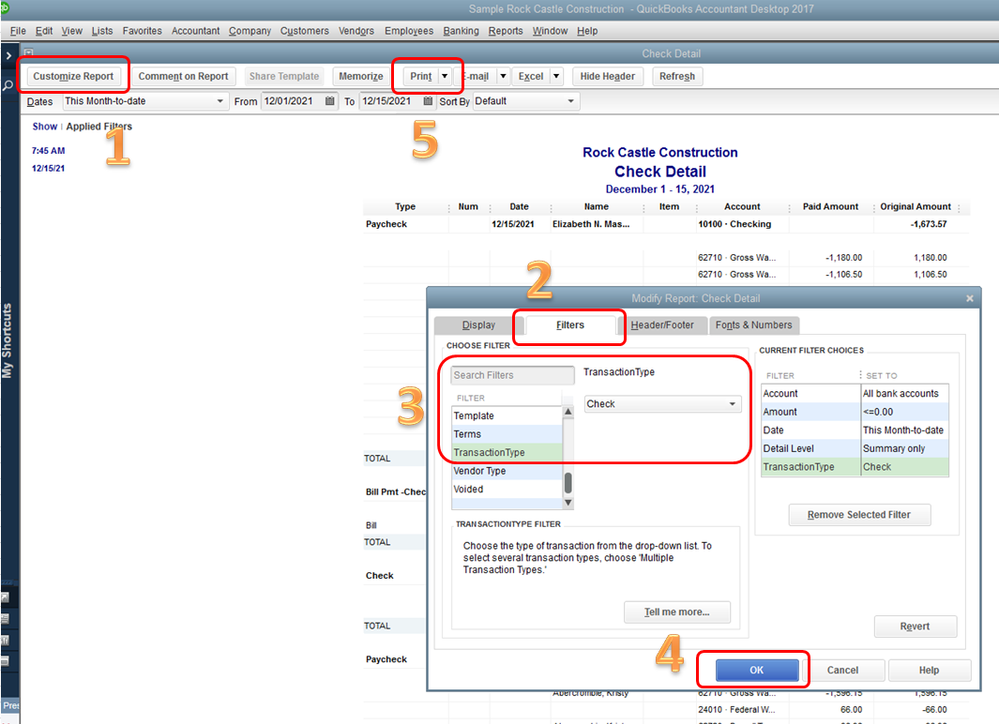Click the Elizabeth N. Mas... name cell

pos(591,224)
